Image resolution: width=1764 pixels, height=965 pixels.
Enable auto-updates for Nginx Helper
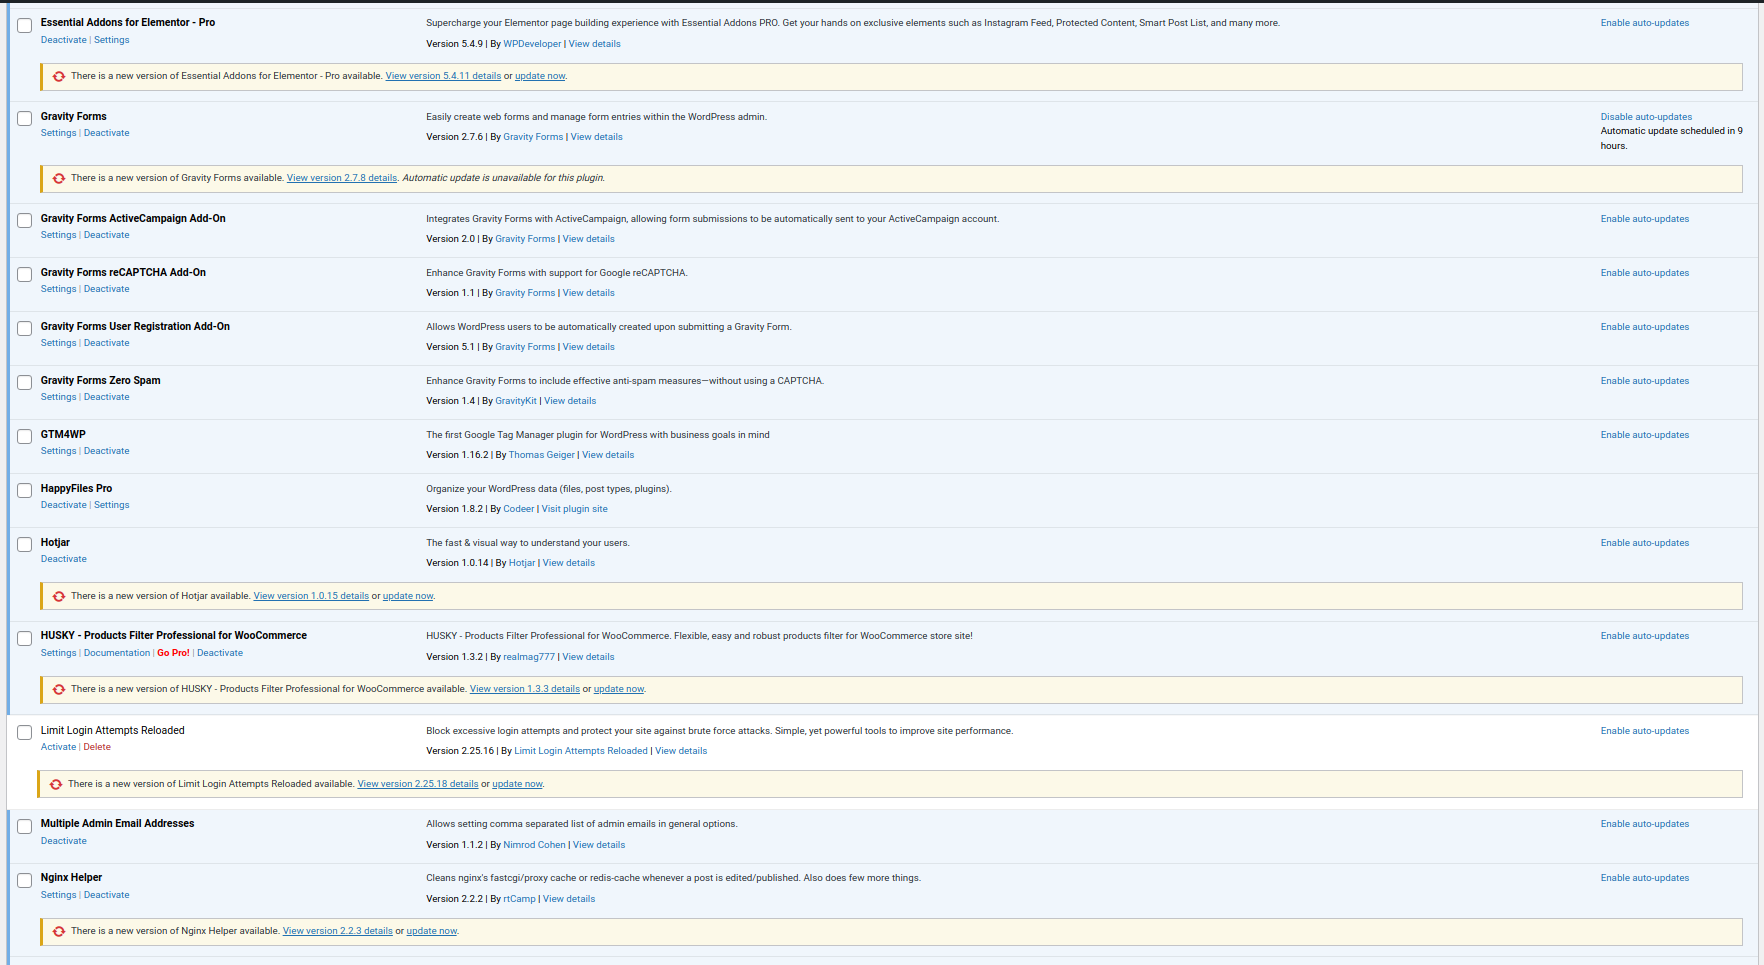[x=1644, y=878]
